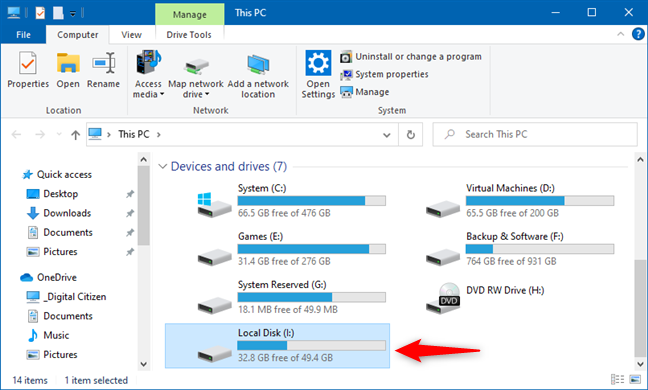Screen dimensions: 648x390
Task: Switch to Details view icon in status bar
Action: [x=617, y=379]
